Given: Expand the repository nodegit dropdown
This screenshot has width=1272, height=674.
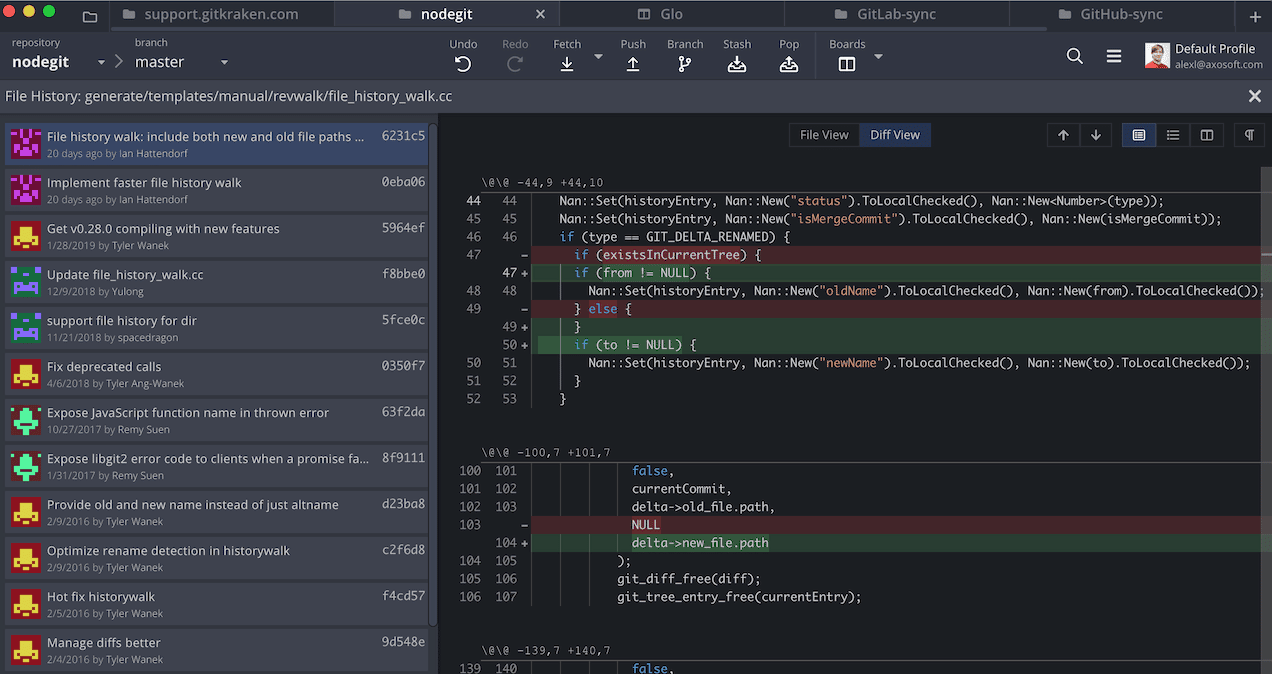Looking at the screenshot, I should click(x=101, y=62).
